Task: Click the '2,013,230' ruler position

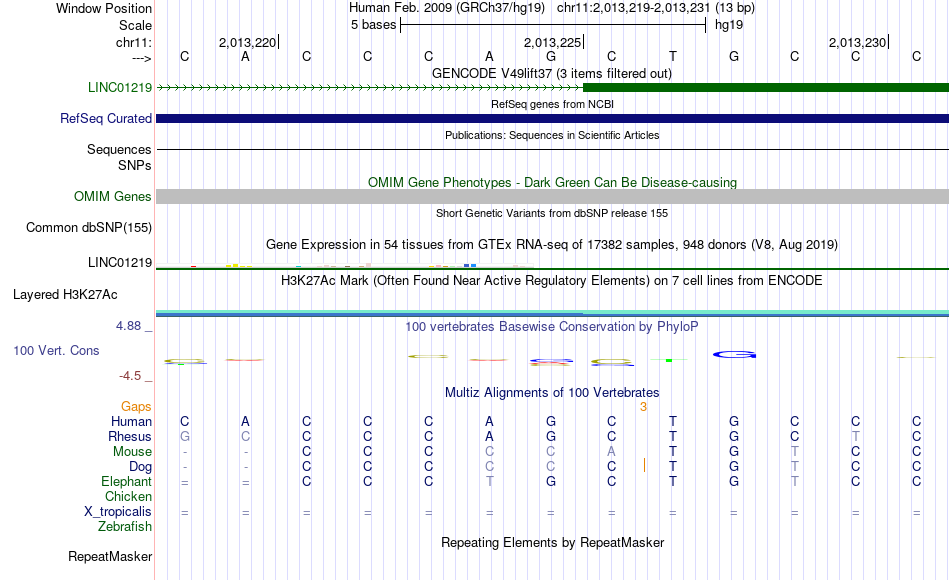Action: tap(857, 42)
